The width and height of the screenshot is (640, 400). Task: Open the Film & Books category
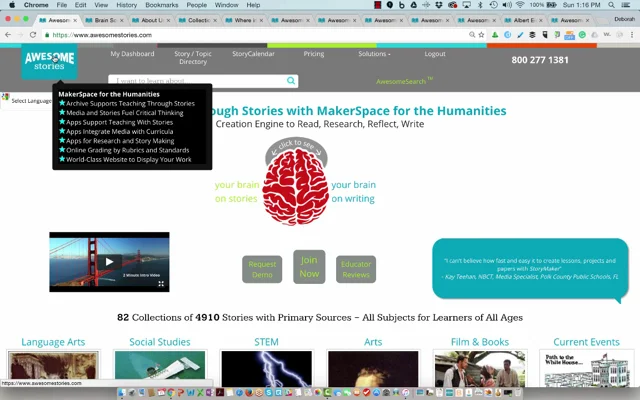(480, 342)
